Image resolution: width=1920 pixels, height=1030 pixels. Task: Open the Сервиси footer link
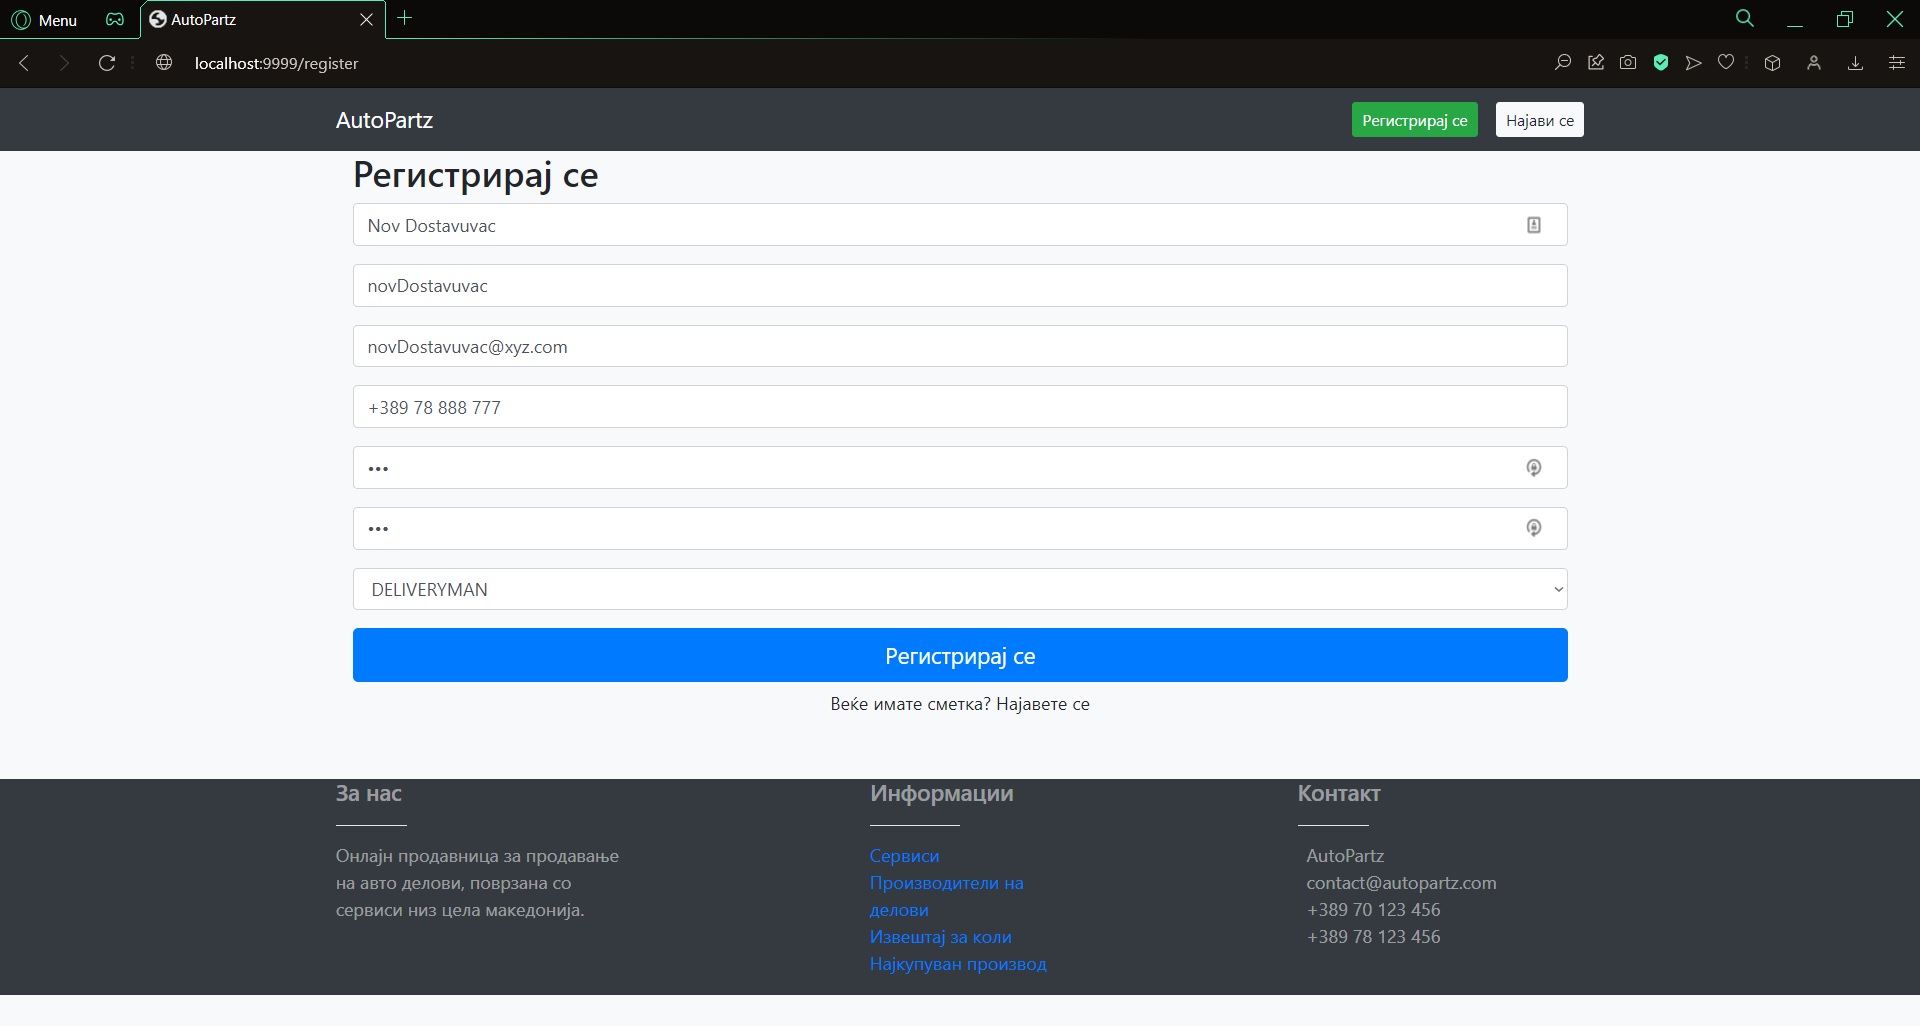tap(904, 856)
